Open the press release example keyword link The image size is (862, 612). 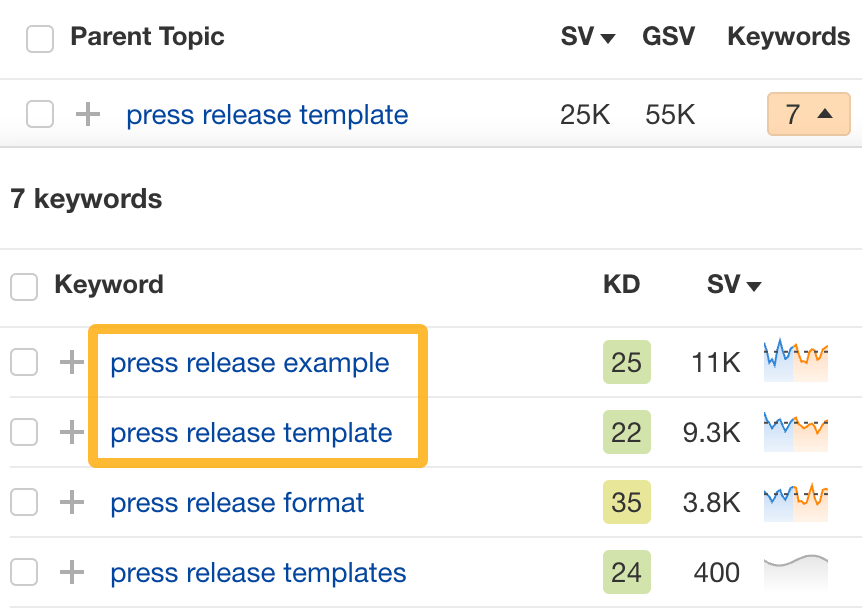[x=249, y=362]
